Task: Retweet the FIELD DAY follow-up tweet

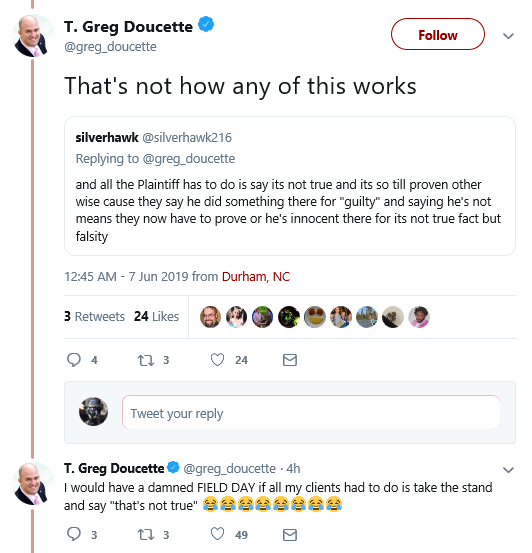Action: [x=146, y=535]
